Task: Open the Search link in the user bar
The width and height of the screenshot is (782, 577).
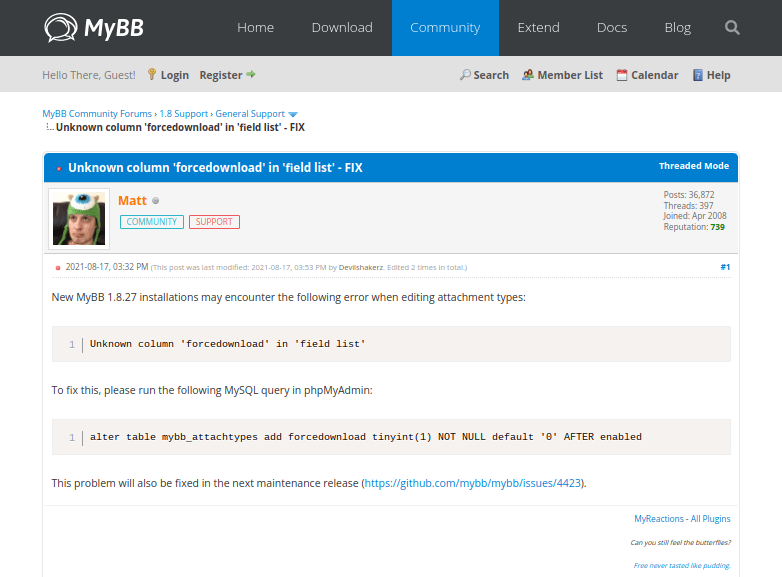Action: click(x=491, y=75)
